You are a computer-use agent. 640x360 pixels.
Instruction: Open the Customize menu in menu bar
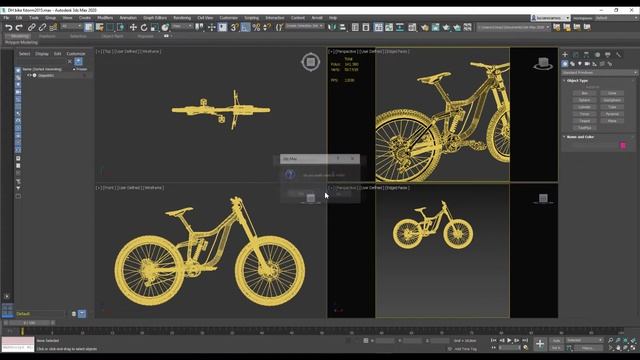click(x=229, y=18)
